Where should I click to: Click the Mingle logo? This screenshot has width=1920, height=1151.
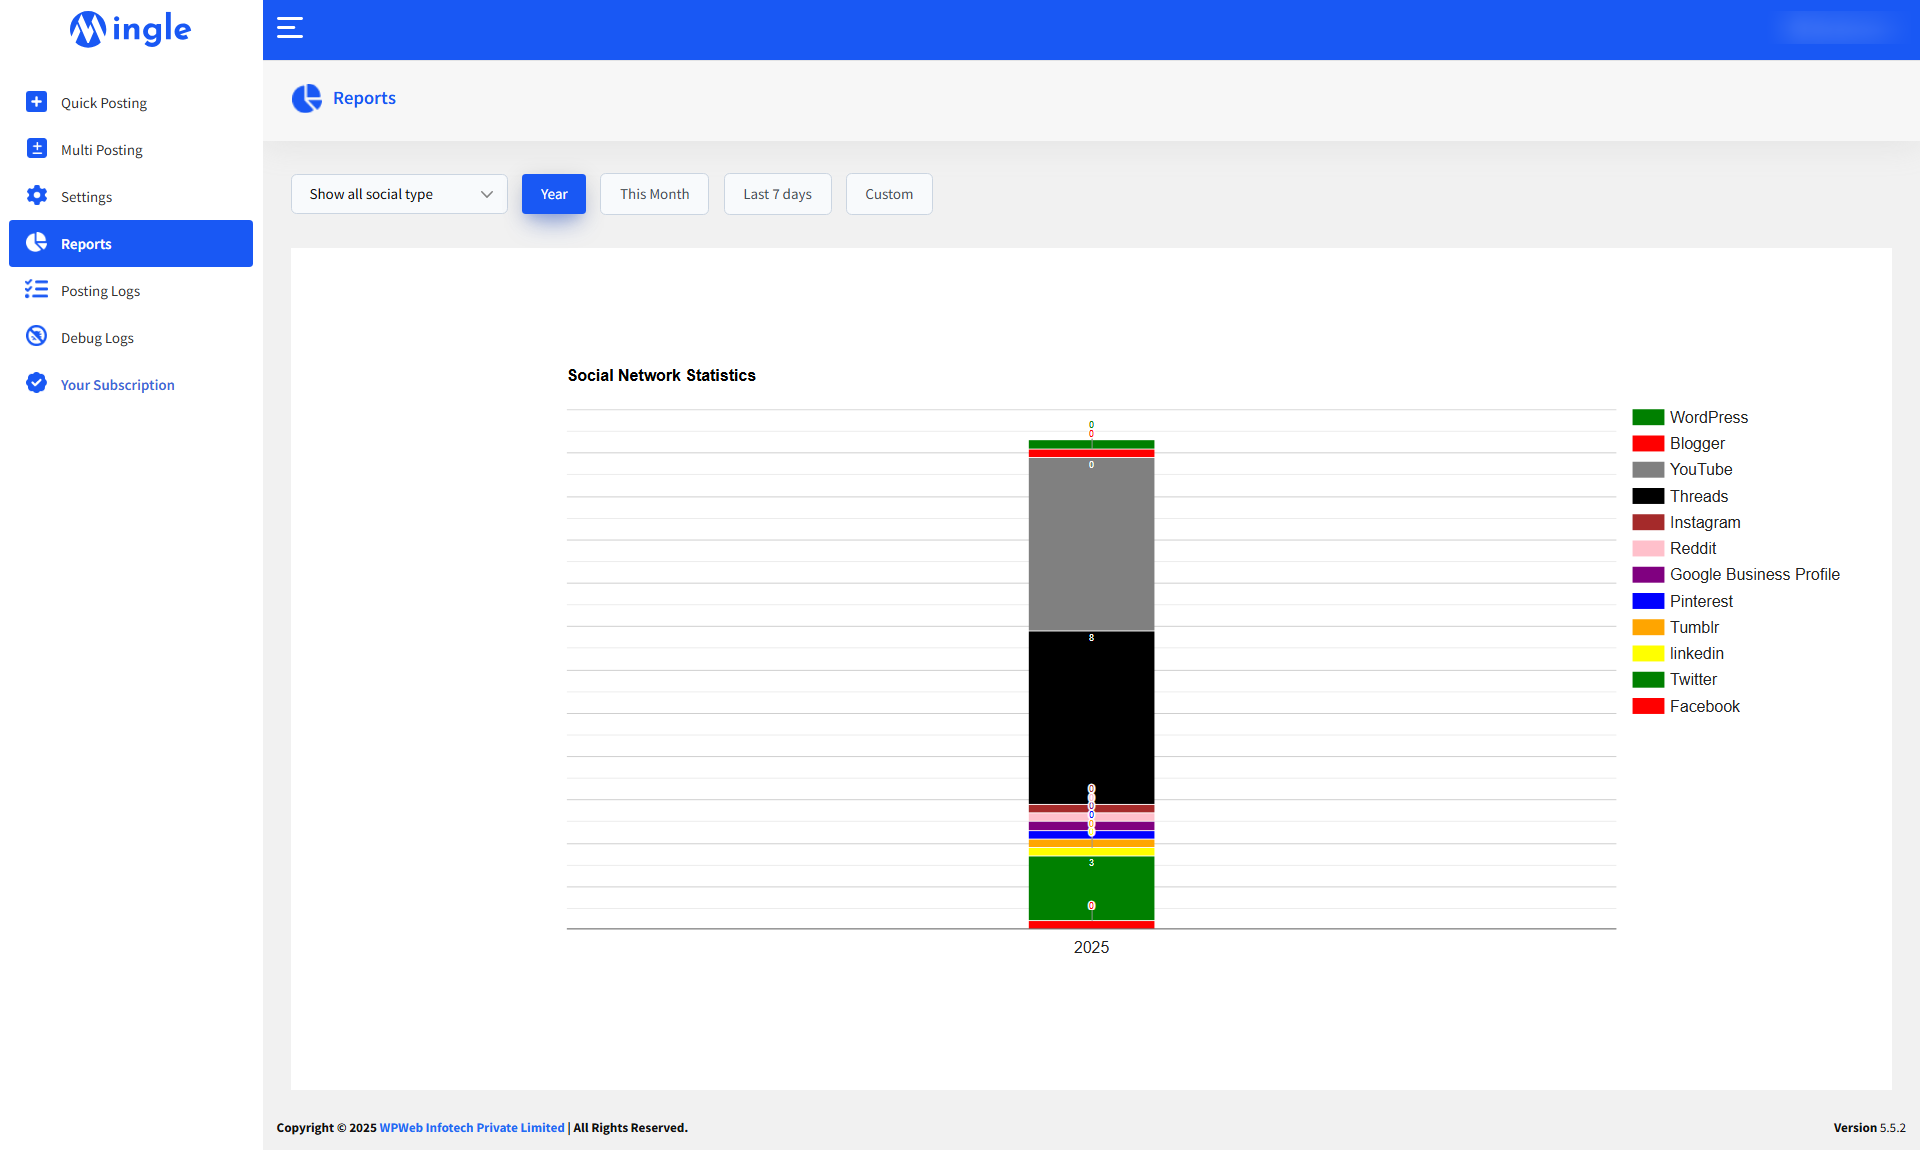pos(130,29)
